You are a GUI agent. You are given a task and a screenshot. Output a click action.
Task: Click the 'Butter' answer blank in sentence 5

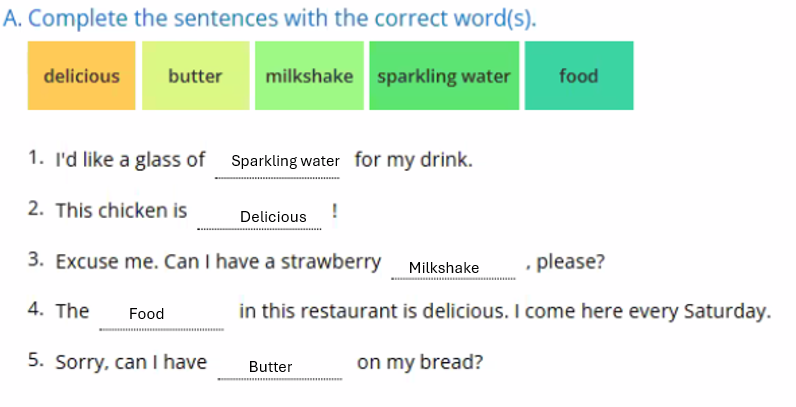point(271,367)
